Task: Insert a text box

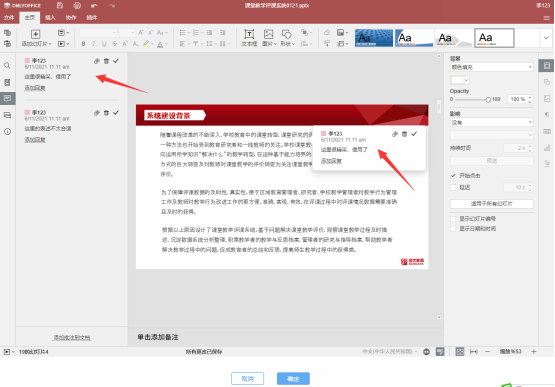Action: 249,38
